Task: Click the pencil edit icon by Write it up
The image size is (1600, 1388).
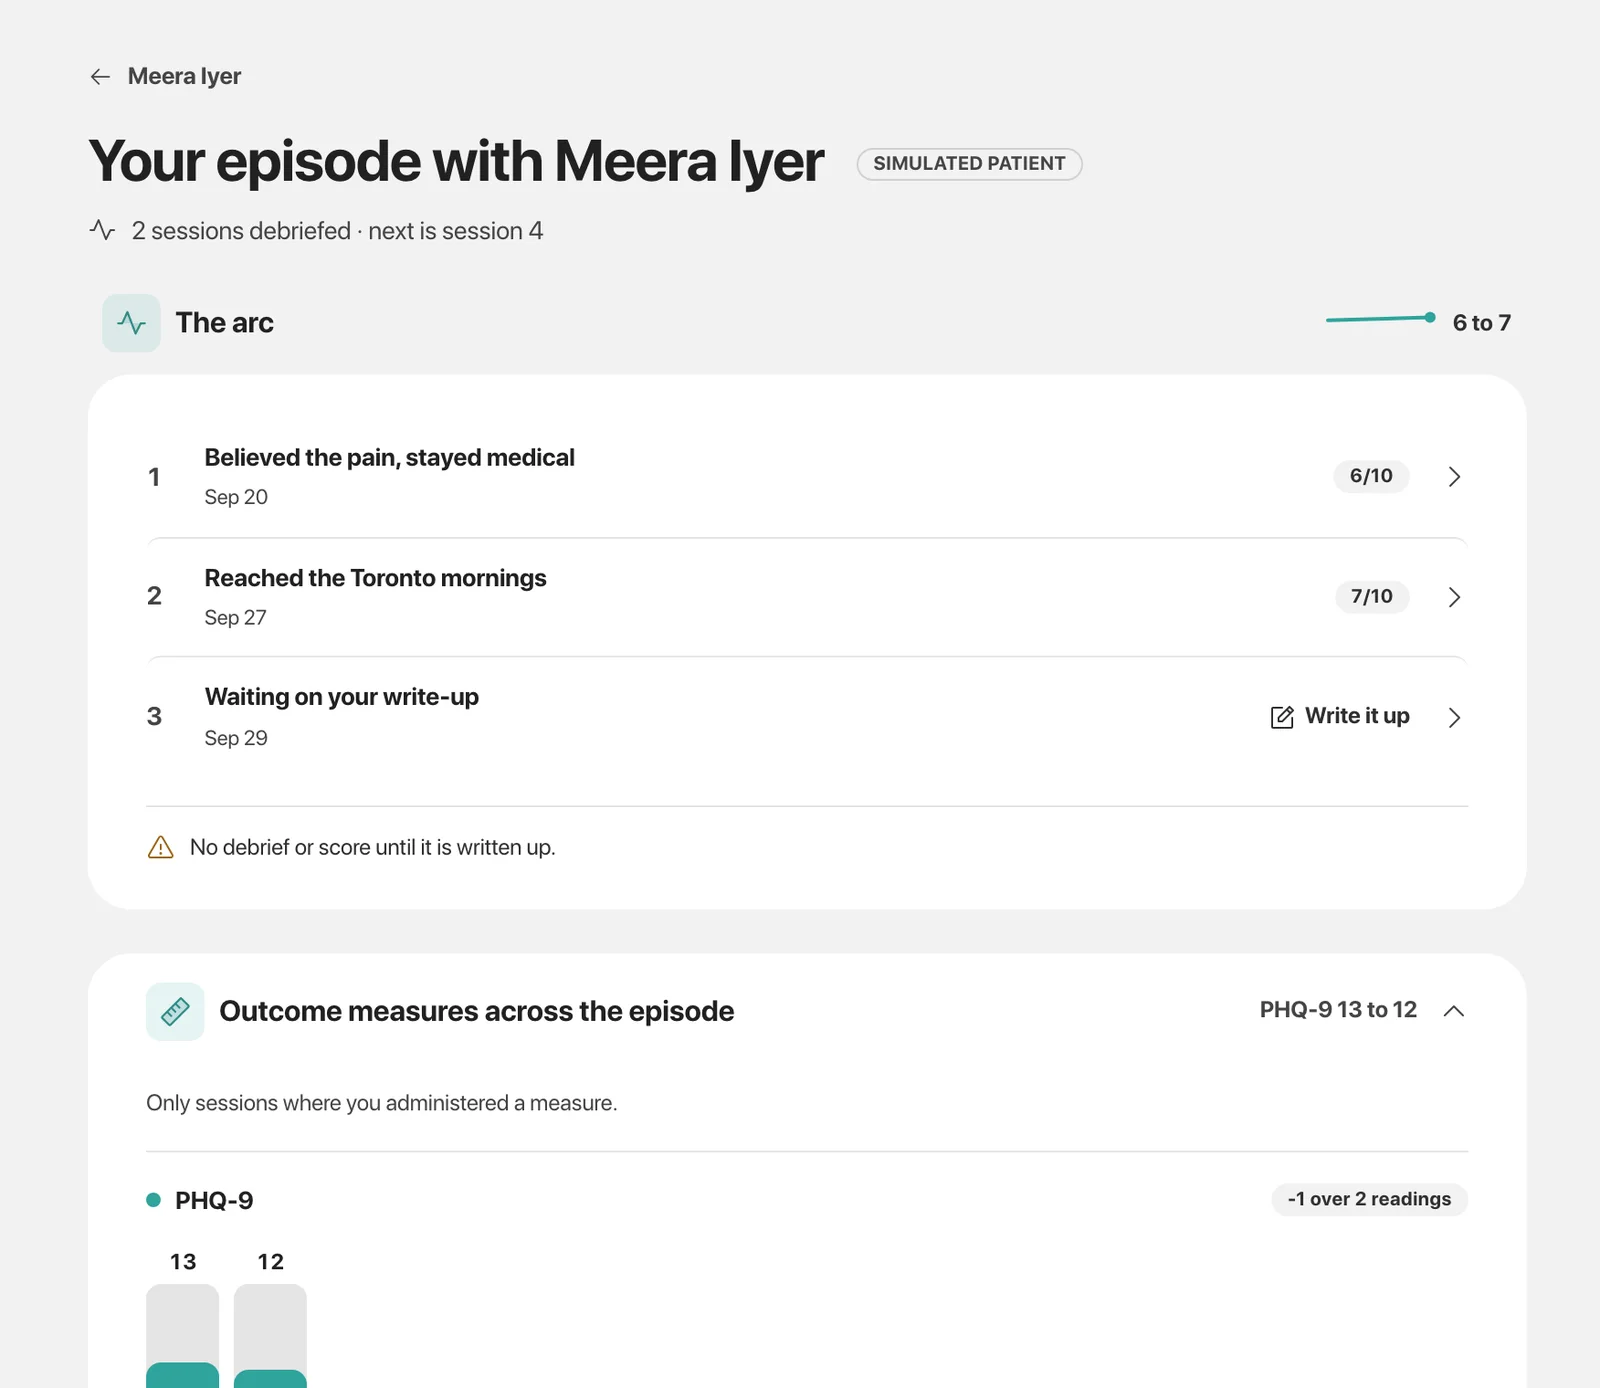Action: click(x=1282, y=717)
